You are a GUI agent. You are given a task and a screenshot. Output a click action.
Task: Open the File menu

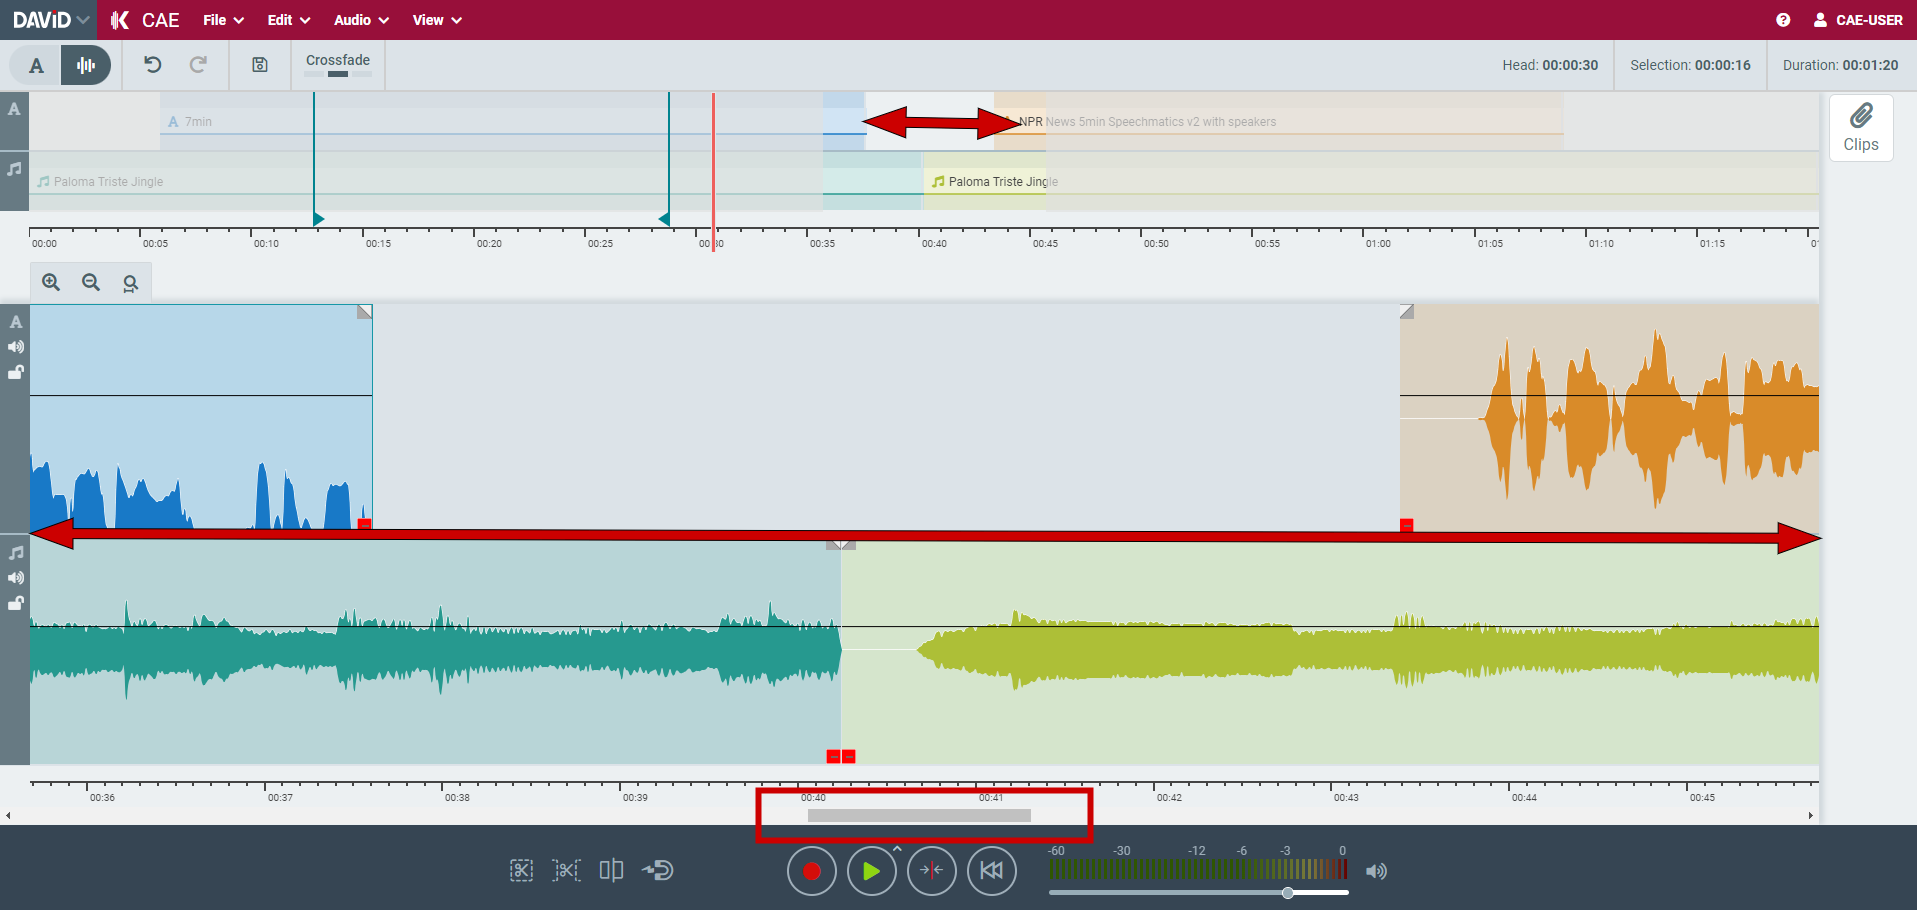pyautogui.click(x=223, y=20)
